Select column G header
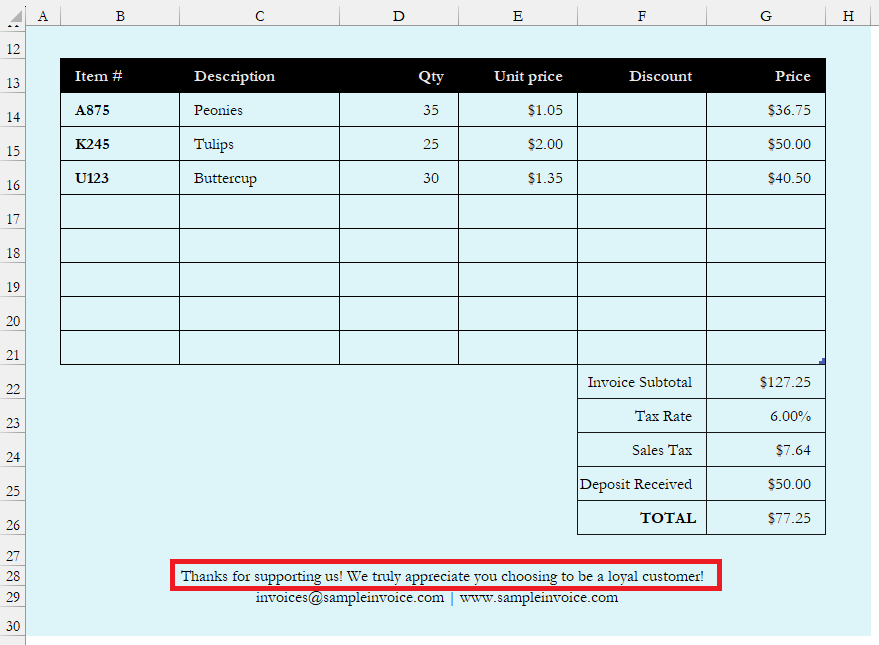879x645 pixels. (766, 16)
